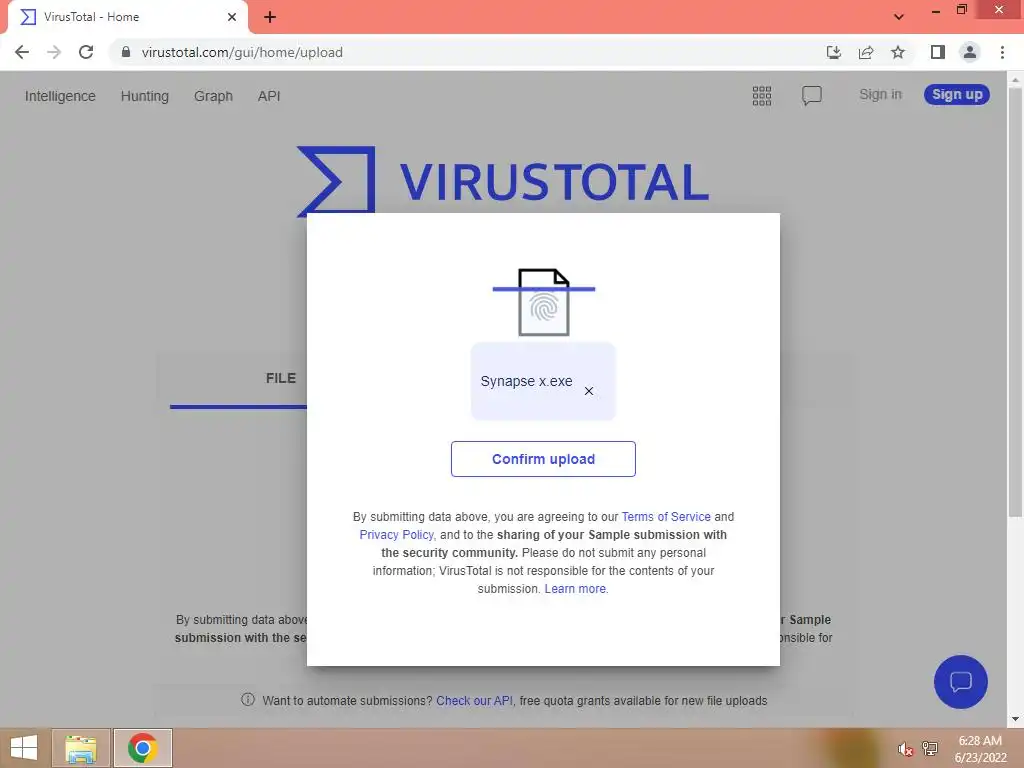Open the Check our API link
Image resolution: width=1024 pixels, height=768 pixels.
pos(474,701)
